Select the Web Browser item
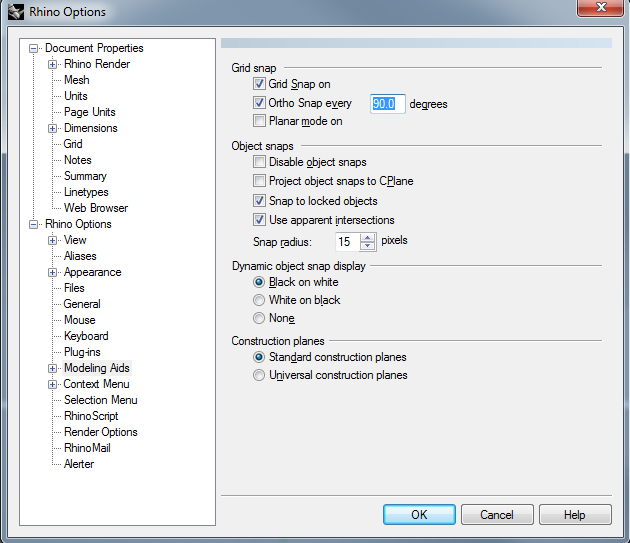 [x=96, y=208]
